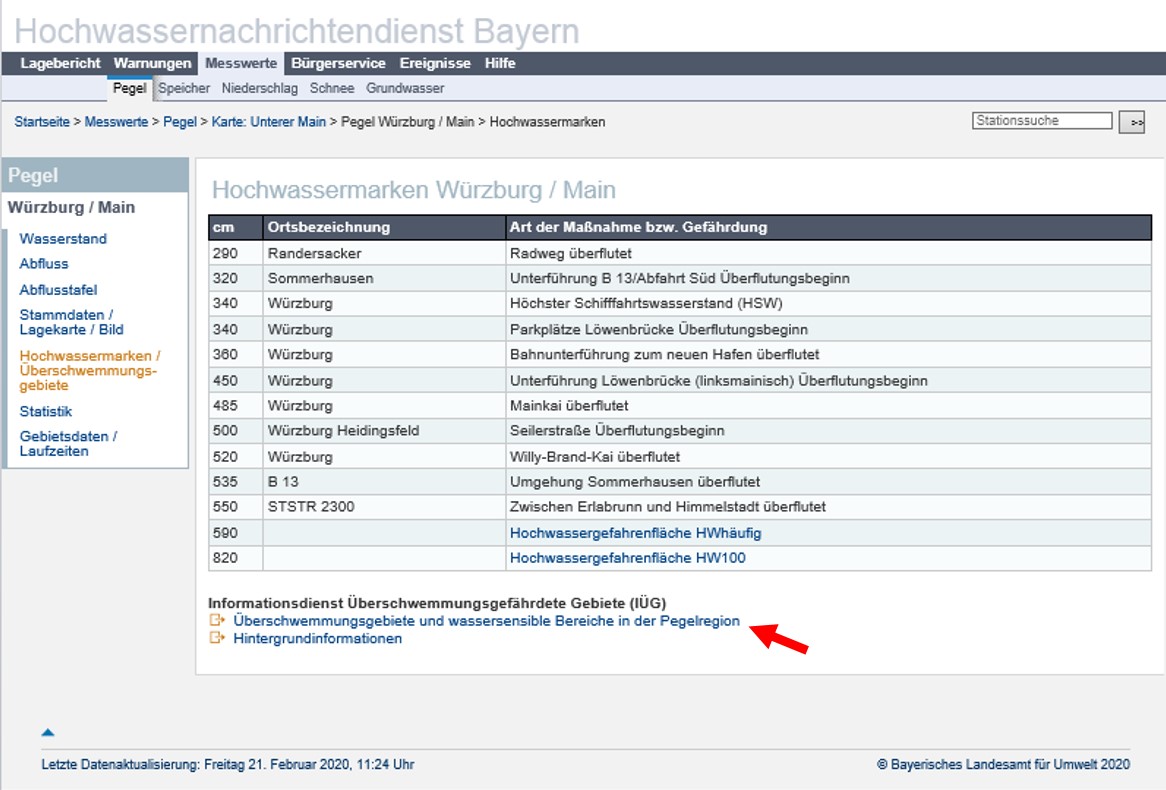Viewport: 1166px width, 790px height.
Task: Click the Pegel breadcrumb link
Action: pyautogui.click(x=180, y=121)
